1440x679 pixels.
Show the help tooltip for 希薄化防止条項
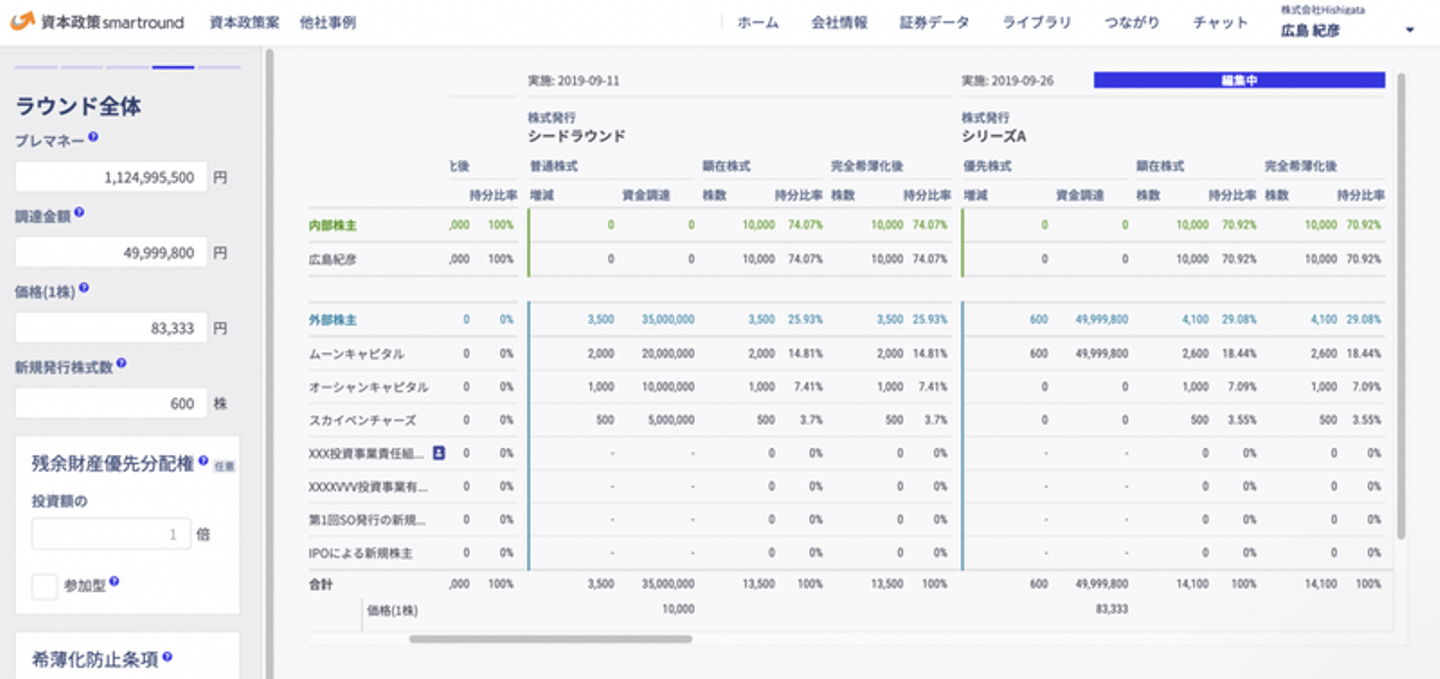coord(167,658)
